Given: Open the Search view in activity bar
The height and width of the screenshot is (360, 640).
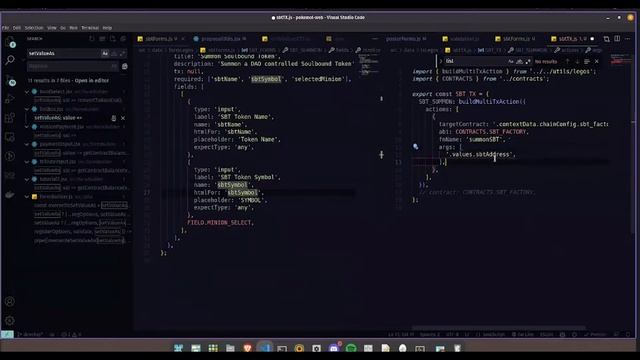Looking at the screenshot, I should 10,60.
